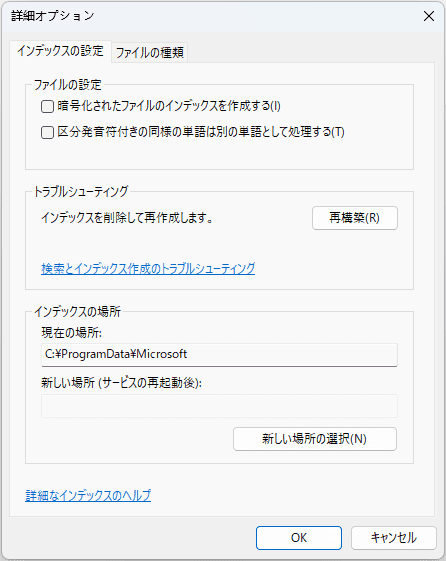
Task: Click the ファイルの設定 group heading
Action: point(68,85)
